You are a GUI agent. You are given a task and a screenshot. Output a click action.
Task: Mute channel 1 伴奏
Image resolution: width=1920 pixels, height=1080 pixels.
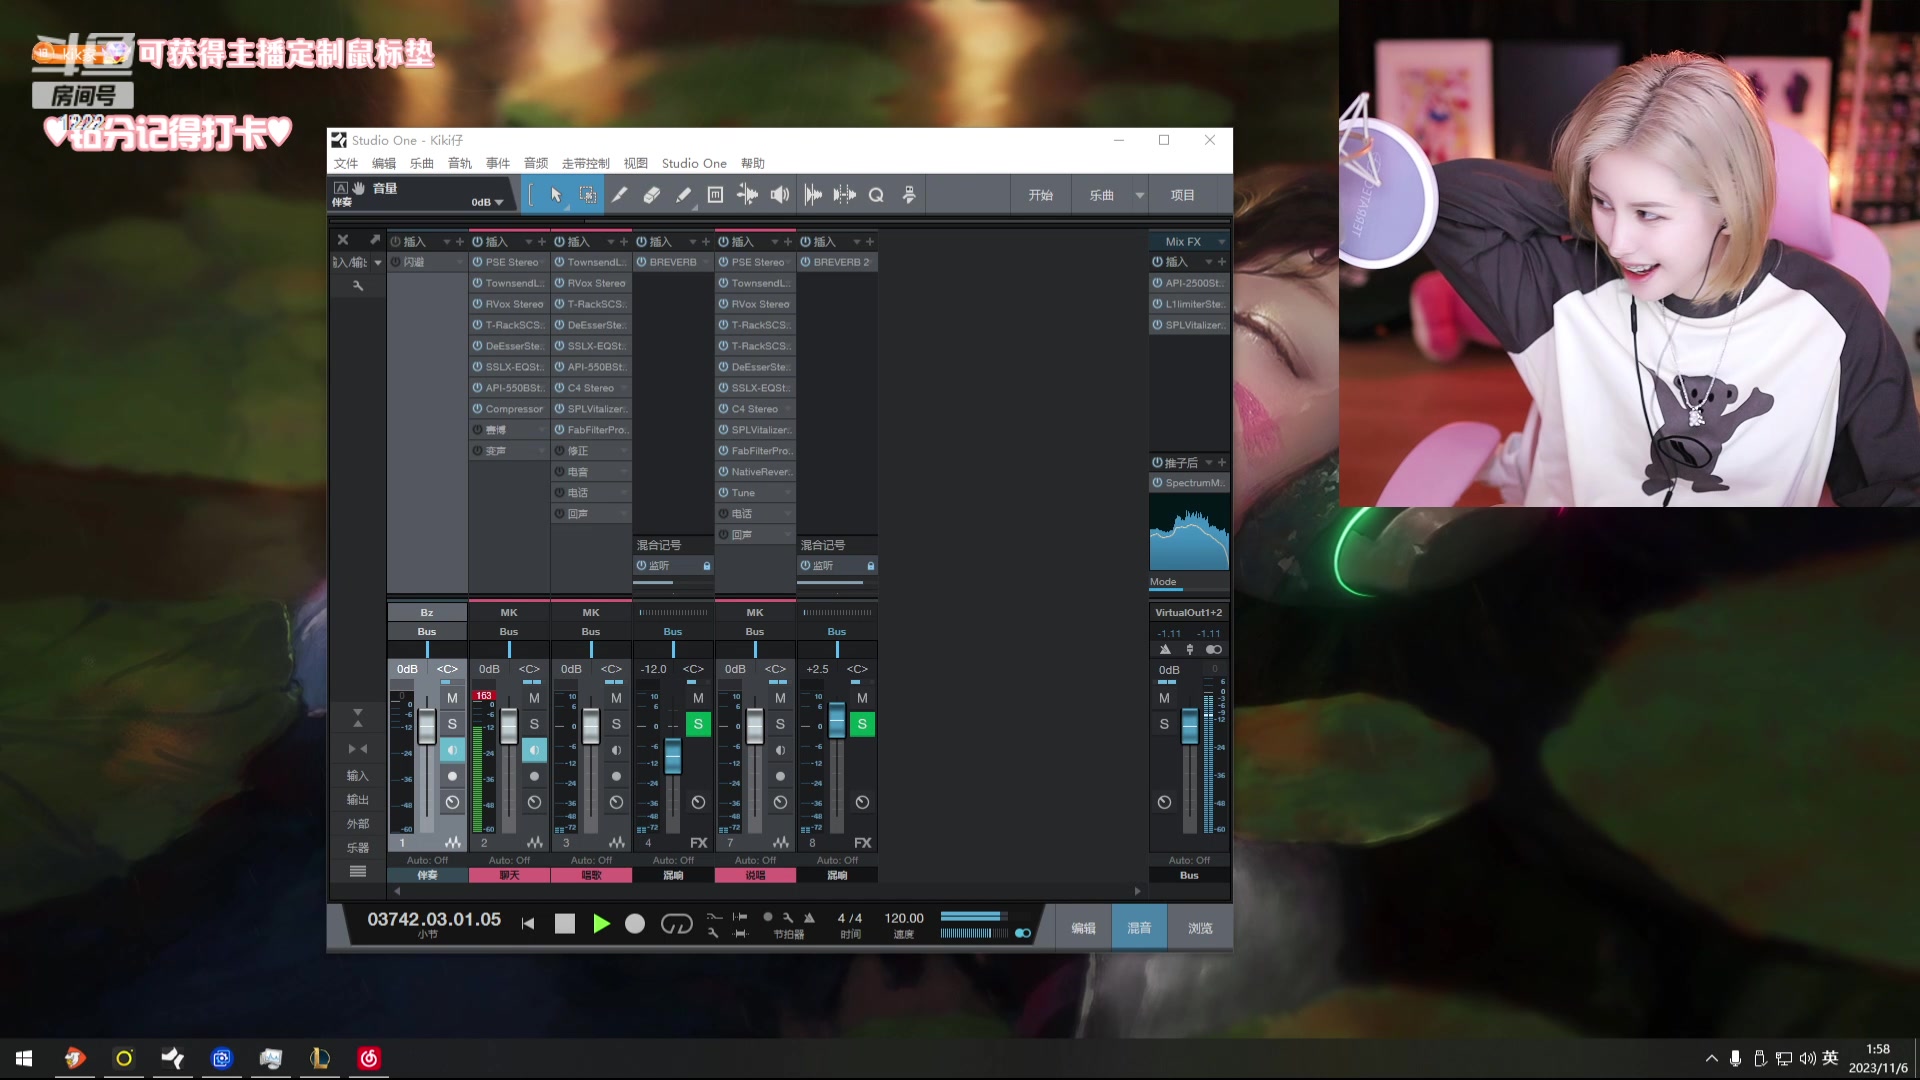coord(452,698)
